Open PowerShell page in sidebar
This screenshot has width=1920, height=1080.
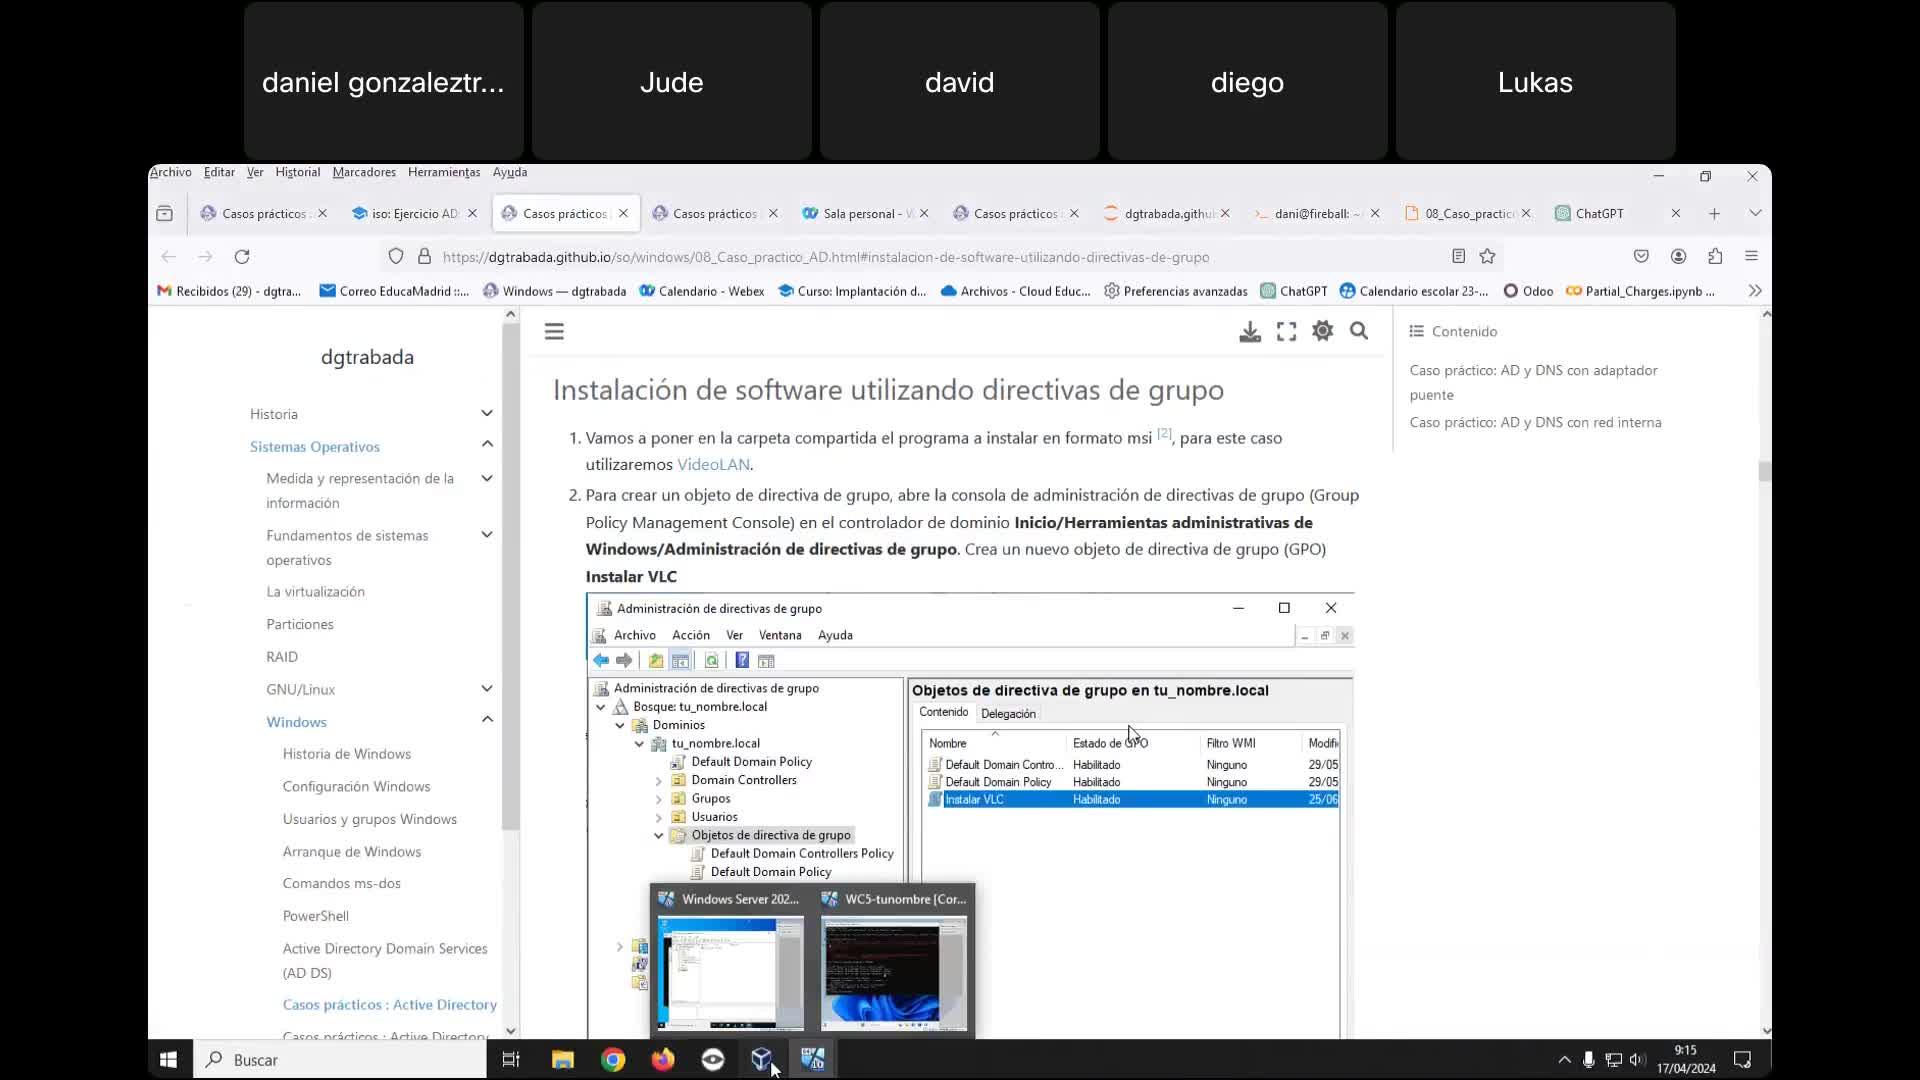(x=315, y=916)
